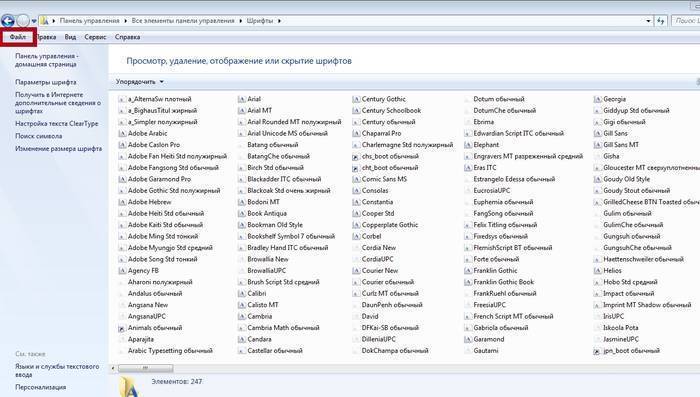This screenshot has width=700, height=397.
Task: Select the Calibri font icon
Action: [x=242, y=294]
